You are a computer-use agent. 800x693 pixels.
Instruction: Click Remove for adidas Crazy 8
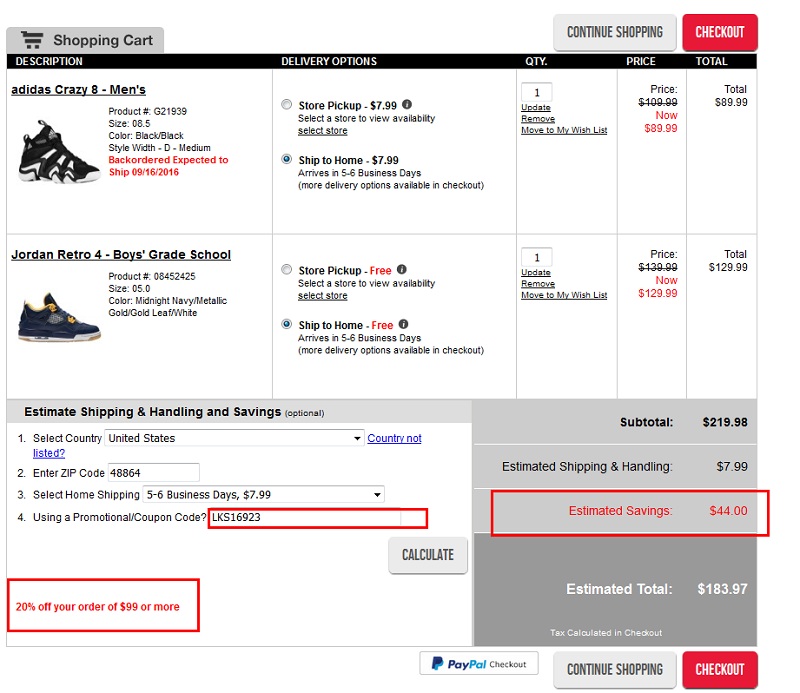coord(538,118)
